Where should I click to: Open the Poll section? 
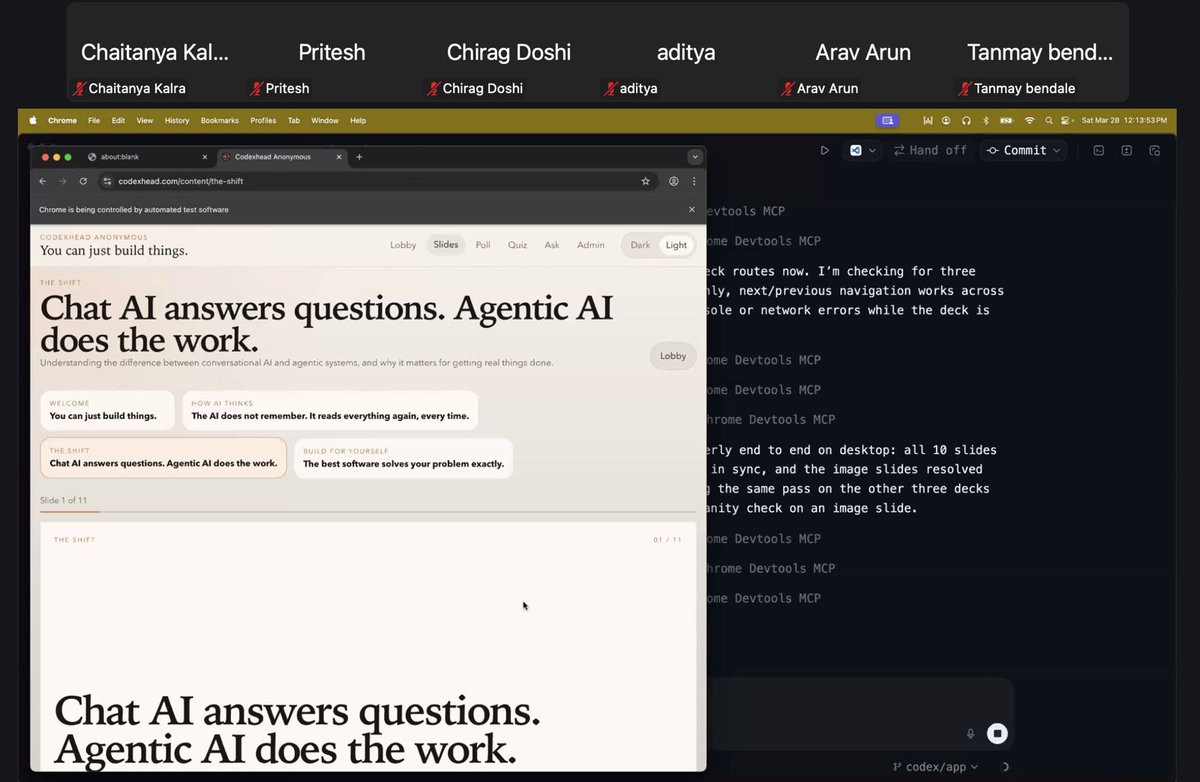(483, 245)
